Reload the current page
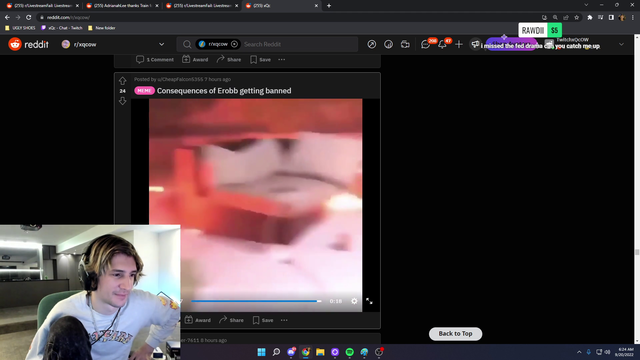The image size is (640, 360). coord(29,18)
